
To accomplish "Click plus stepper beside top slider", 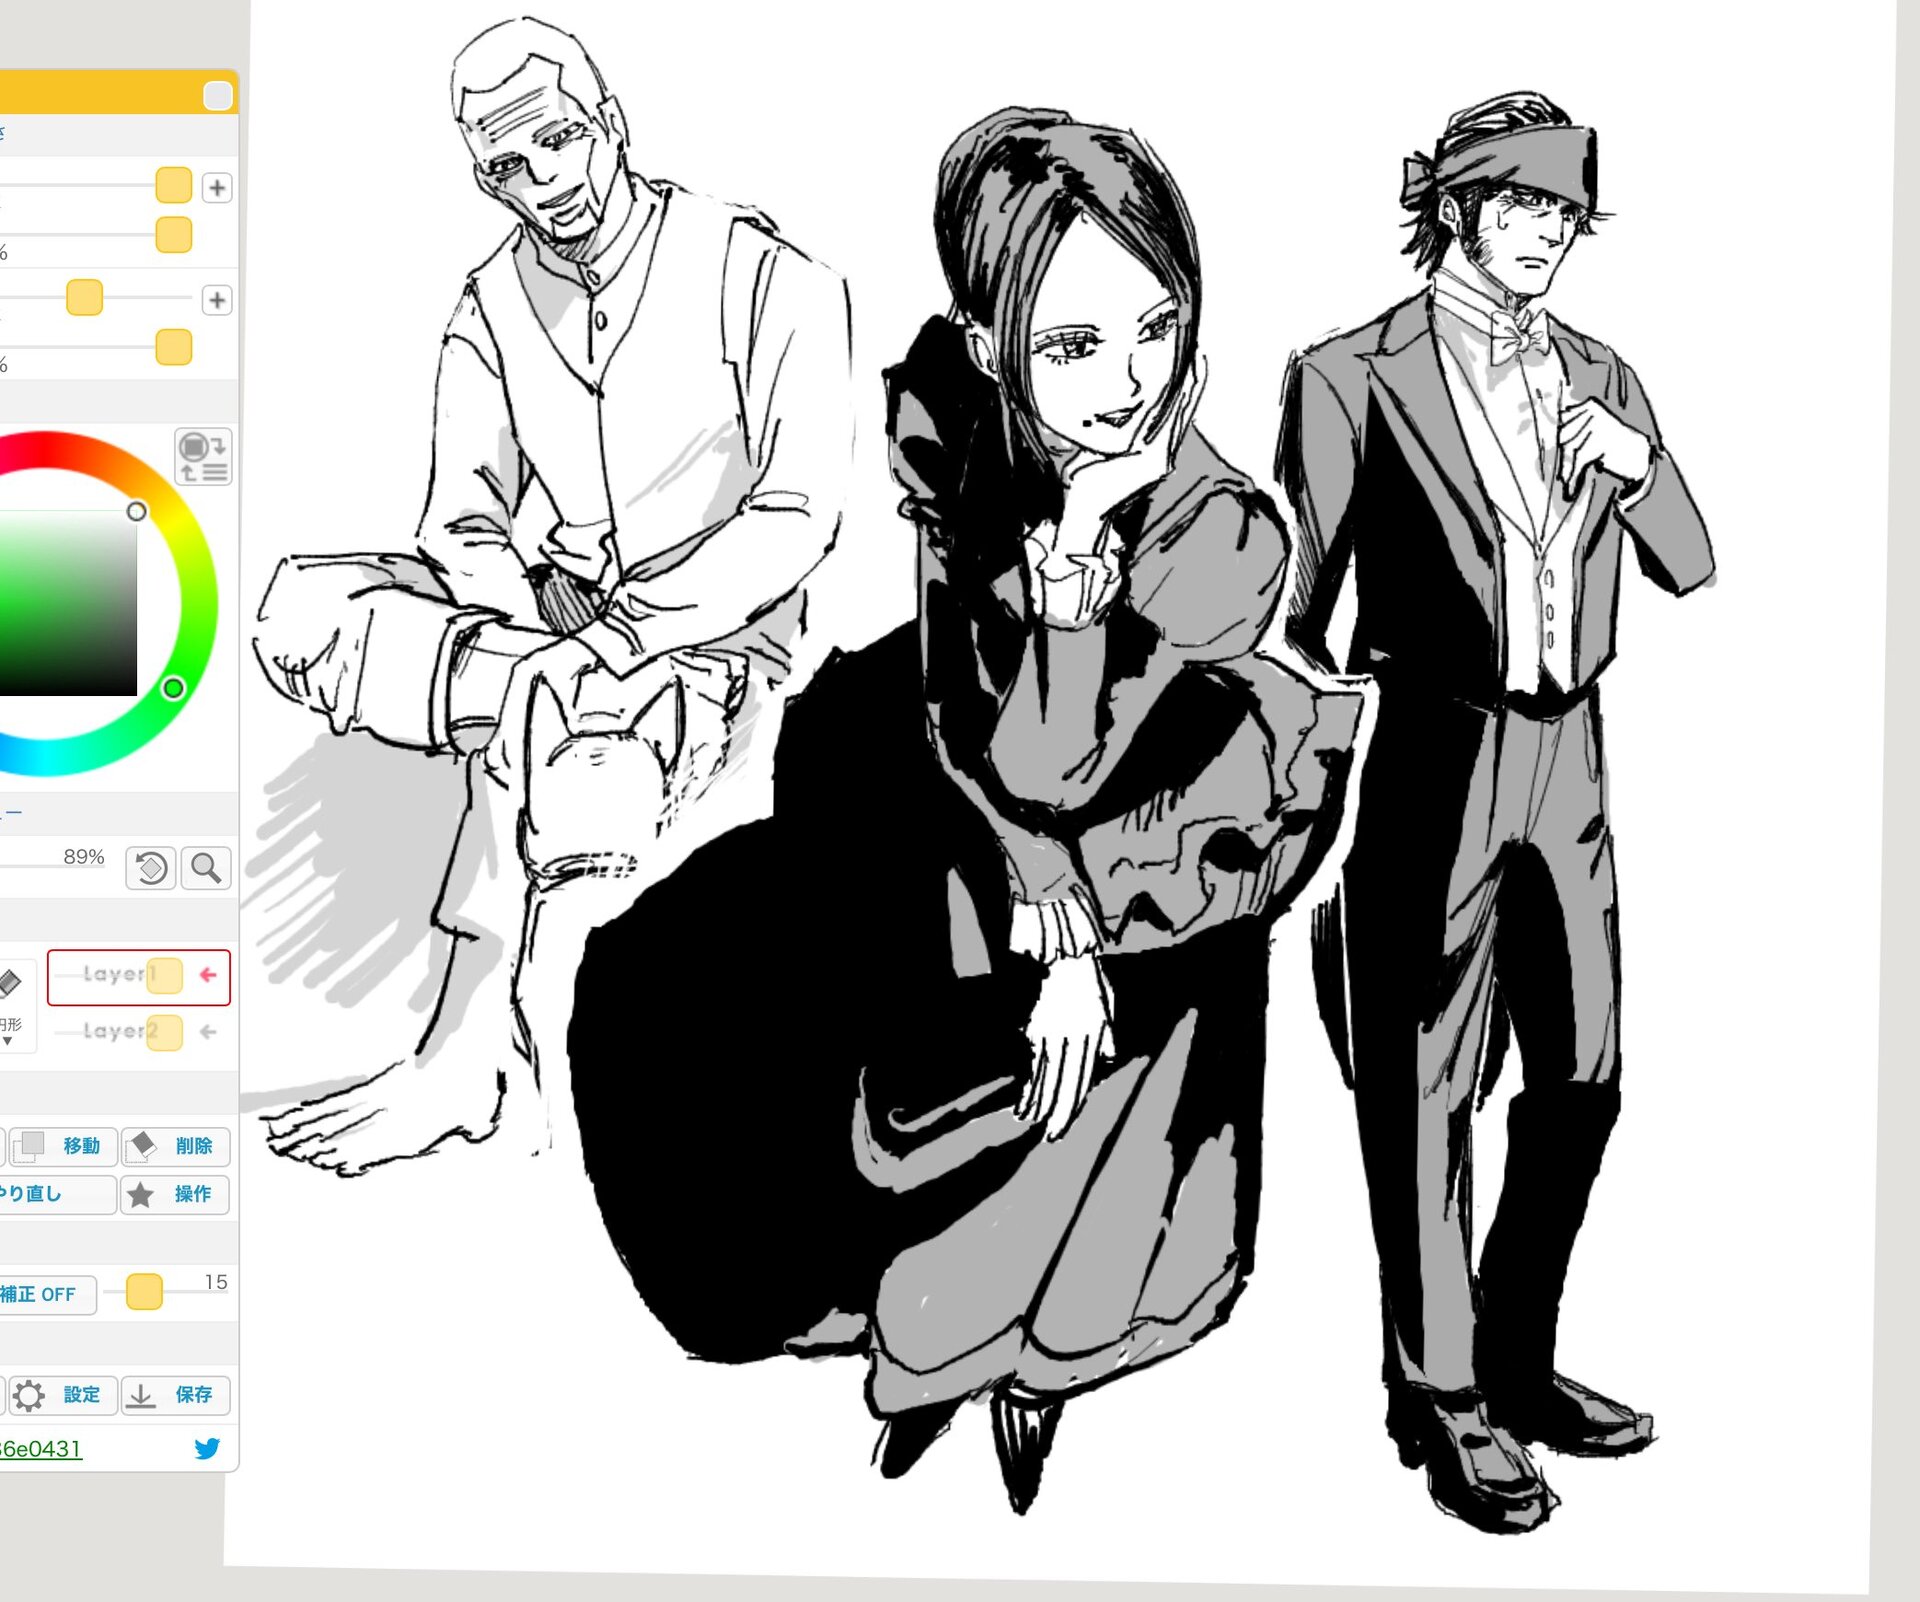I will click(217, 188).
